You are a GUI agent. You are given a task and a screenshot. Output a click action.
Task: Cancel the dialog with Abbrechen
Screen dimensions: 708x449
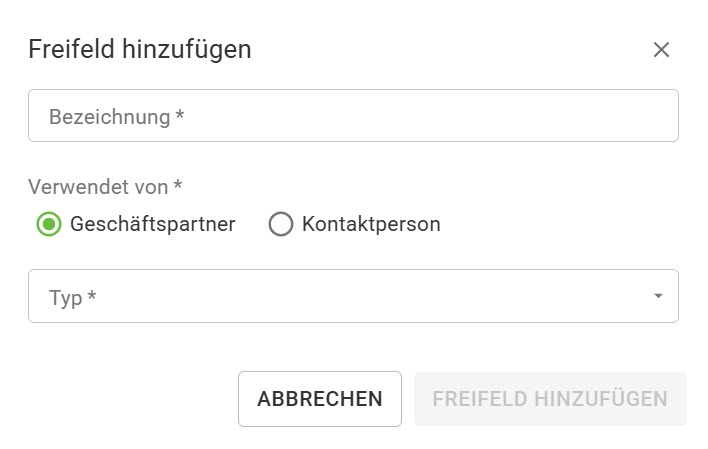(319, 399)
